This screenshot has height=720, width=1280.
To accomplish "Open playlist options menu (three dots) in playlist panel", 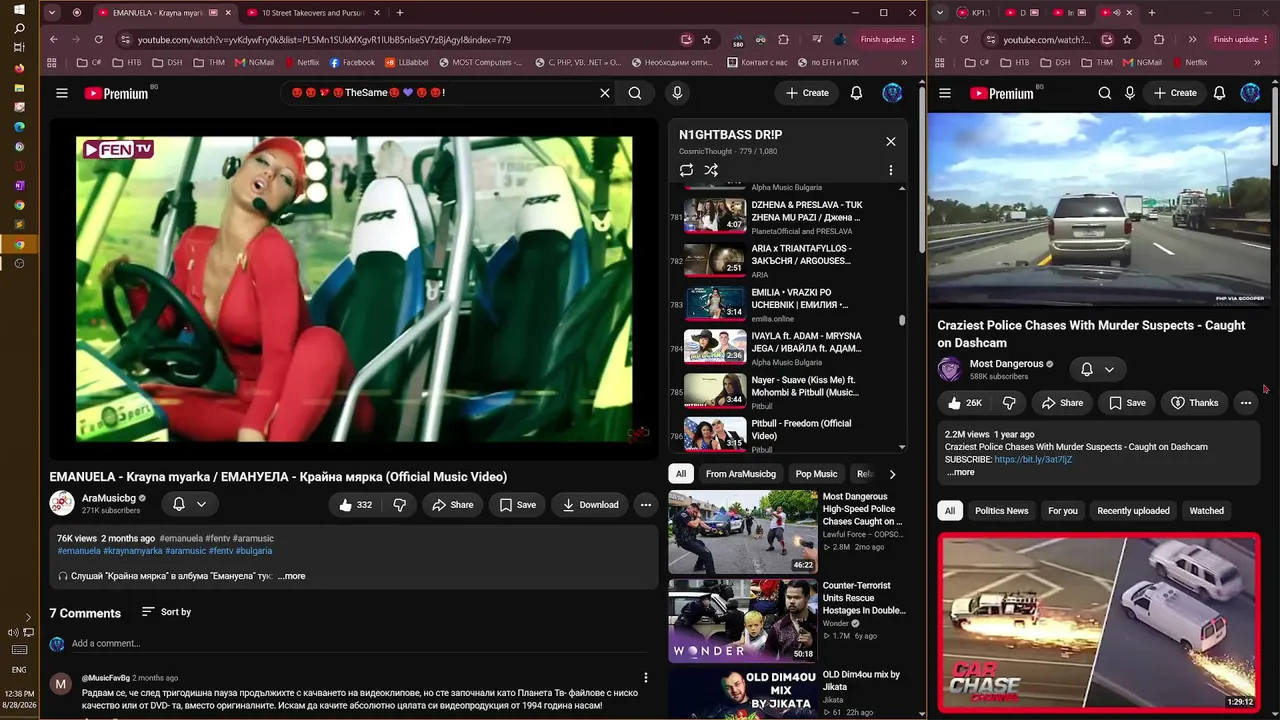I will [891, 170].
